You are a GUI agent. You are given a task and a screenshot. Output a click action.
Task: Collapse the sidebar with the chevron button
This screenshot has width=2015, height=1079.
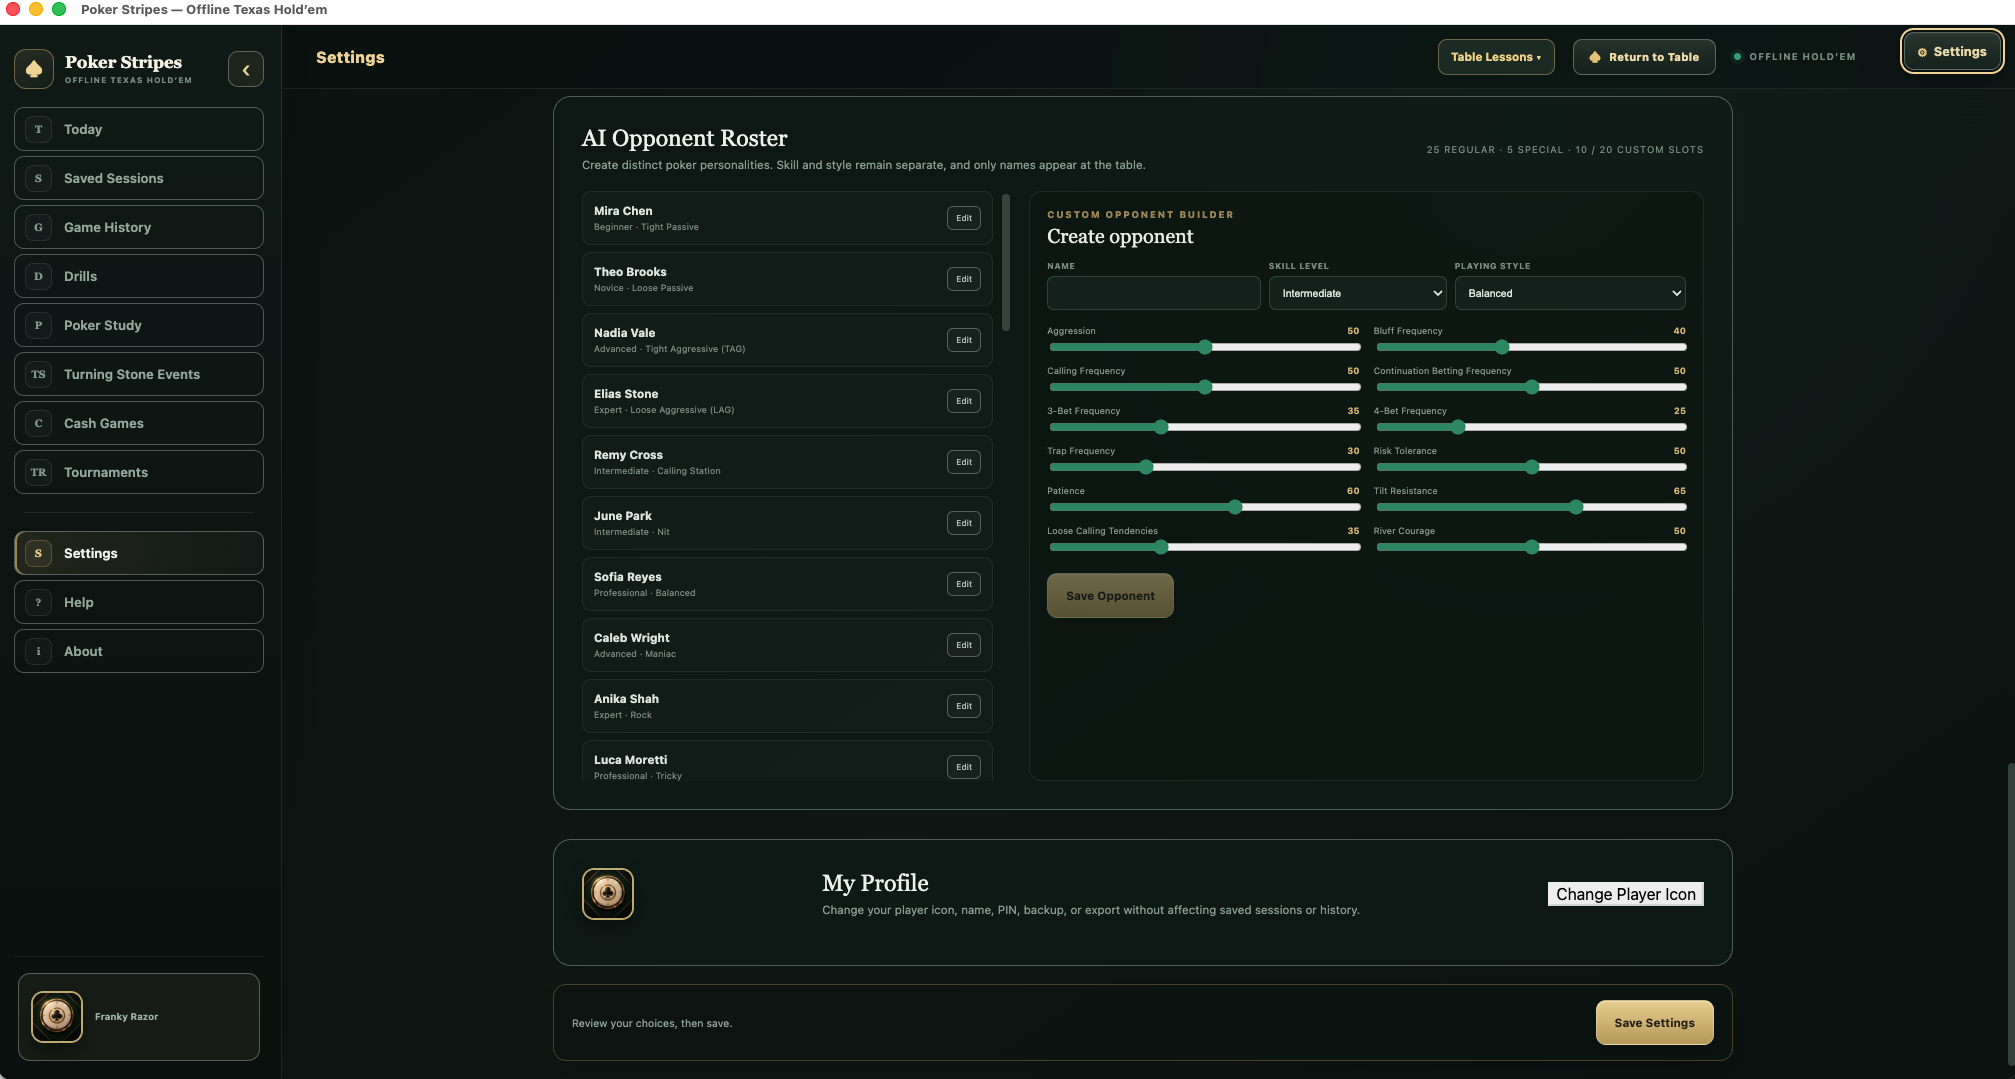click(x=246, y=70)
